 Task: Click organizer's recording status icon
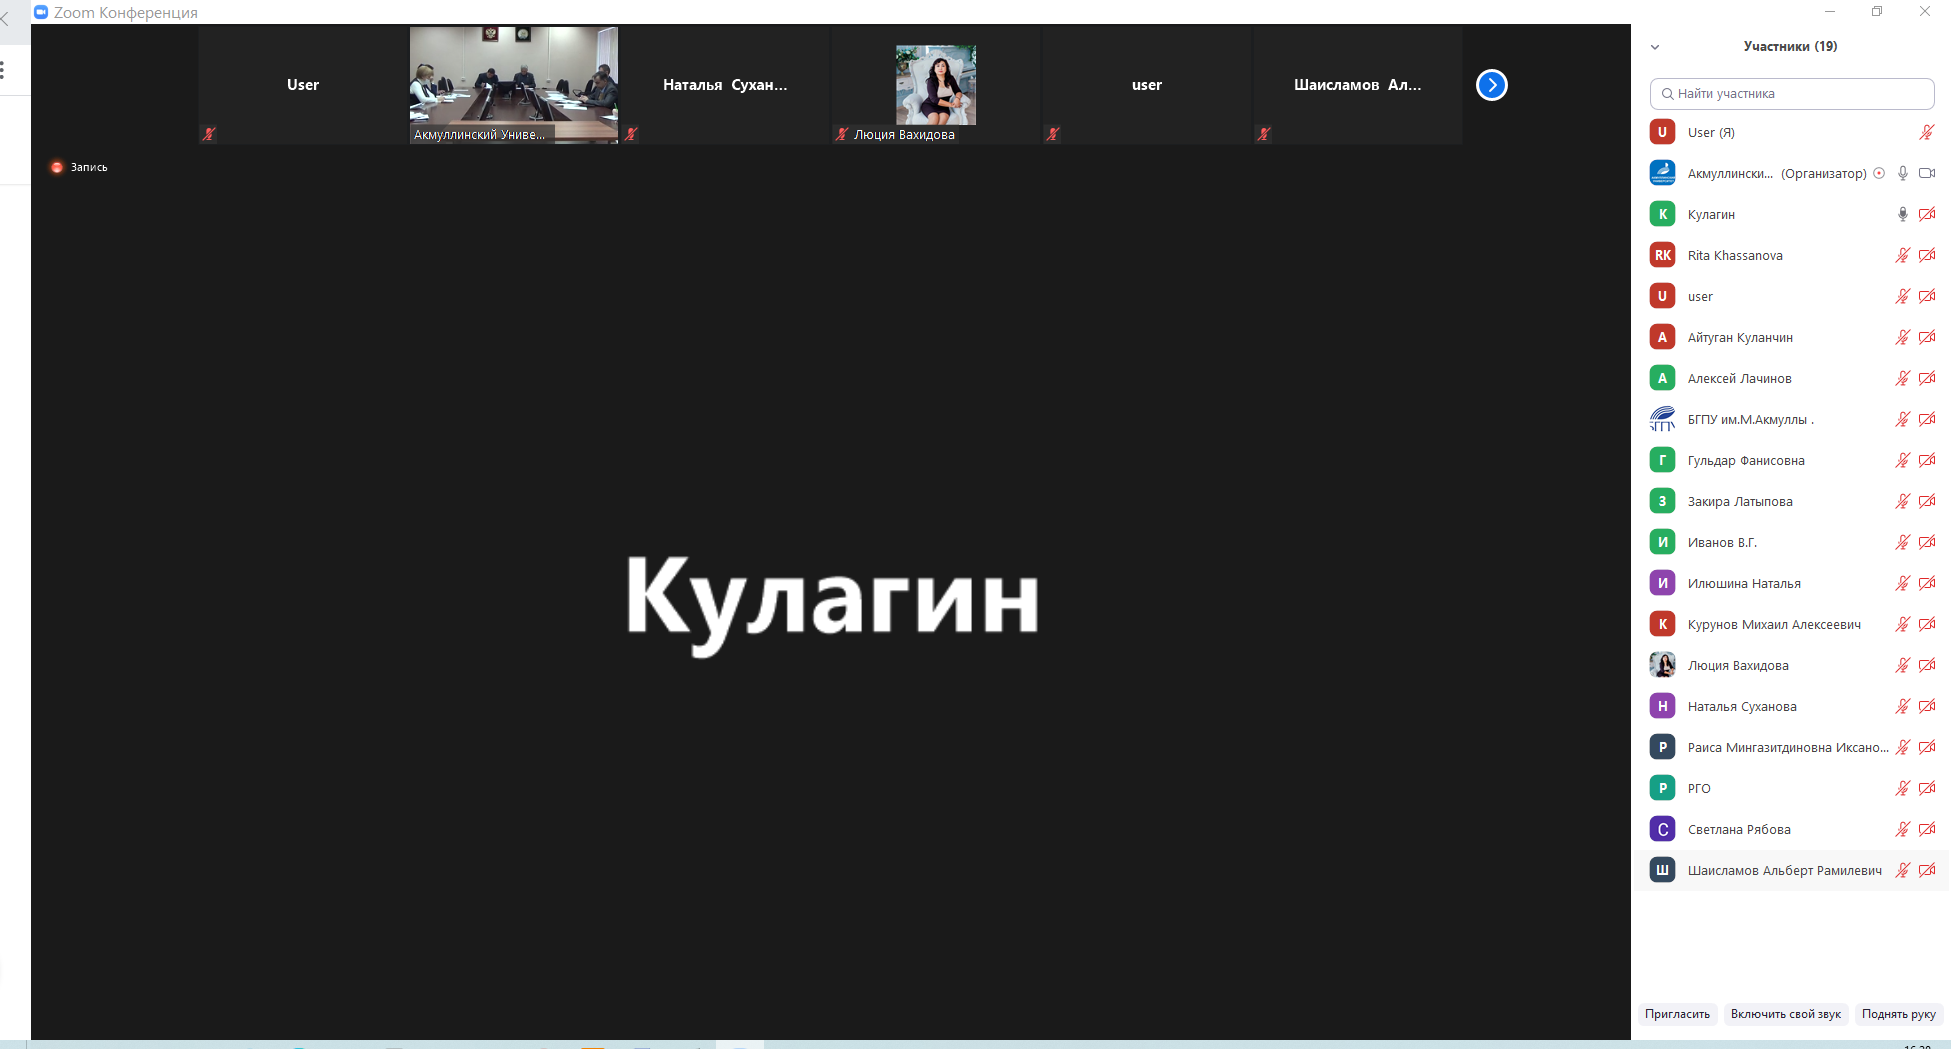pyautogui.click(x=1879, y=173)
